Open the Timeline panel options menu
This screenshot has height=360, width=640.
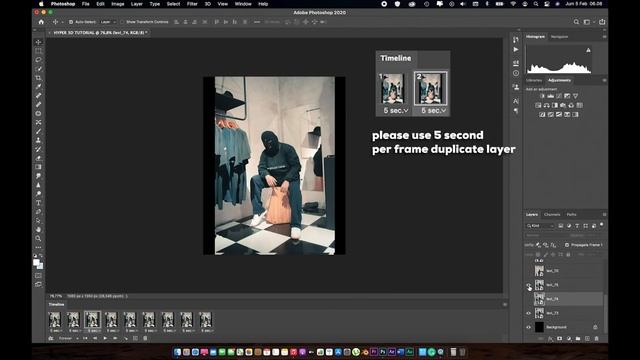(x=505, y=304)
